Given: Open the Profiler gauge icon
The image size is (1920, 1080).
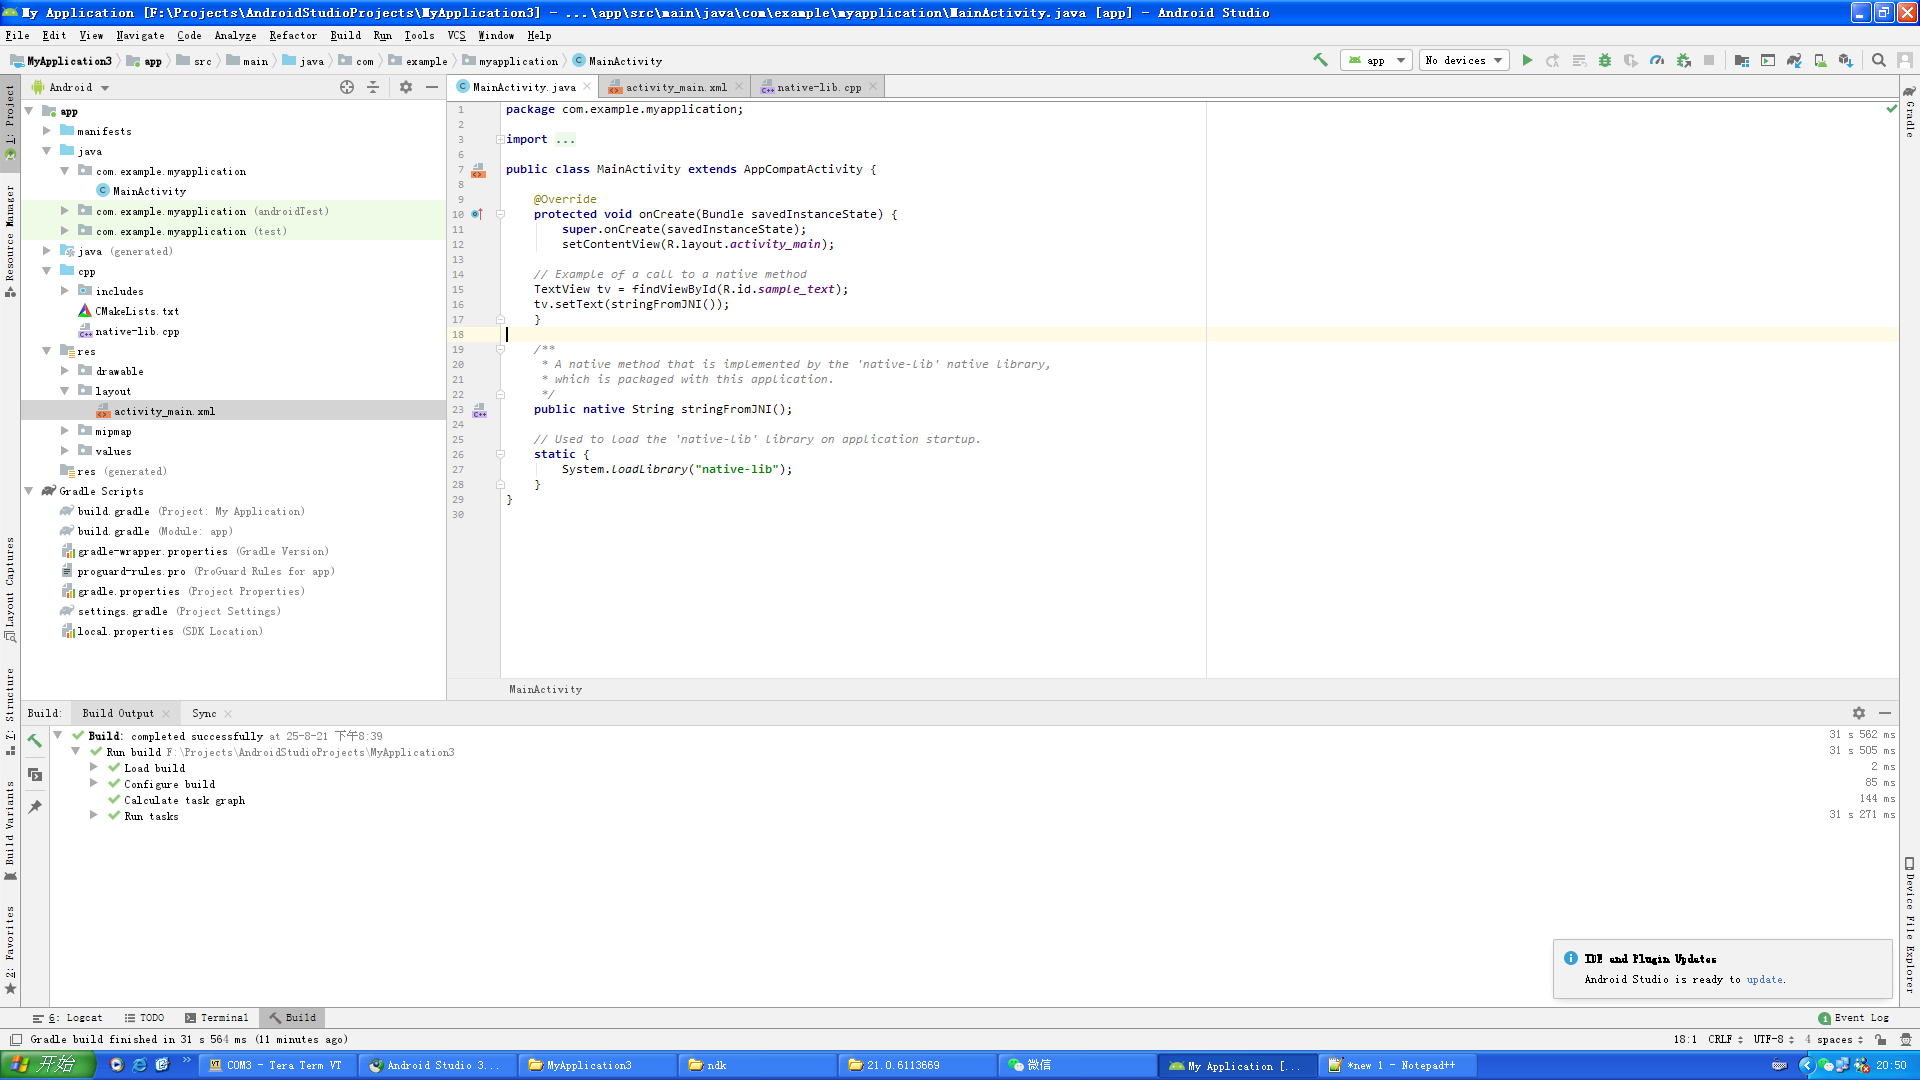Looking at the screenshot, I should click(1657, 60).
